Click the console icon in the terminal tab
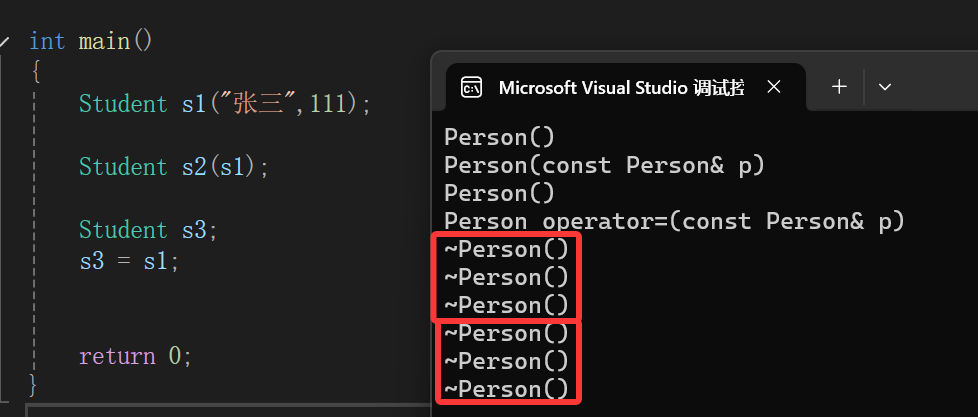Image resolution: width=978 pixels, height=417 pixels. pos(471,87)
